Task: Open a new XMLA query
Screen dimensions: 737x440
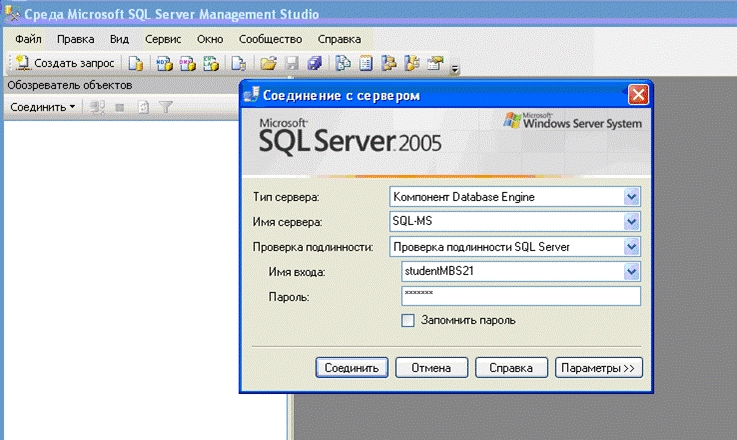Action: coord(211,63)
